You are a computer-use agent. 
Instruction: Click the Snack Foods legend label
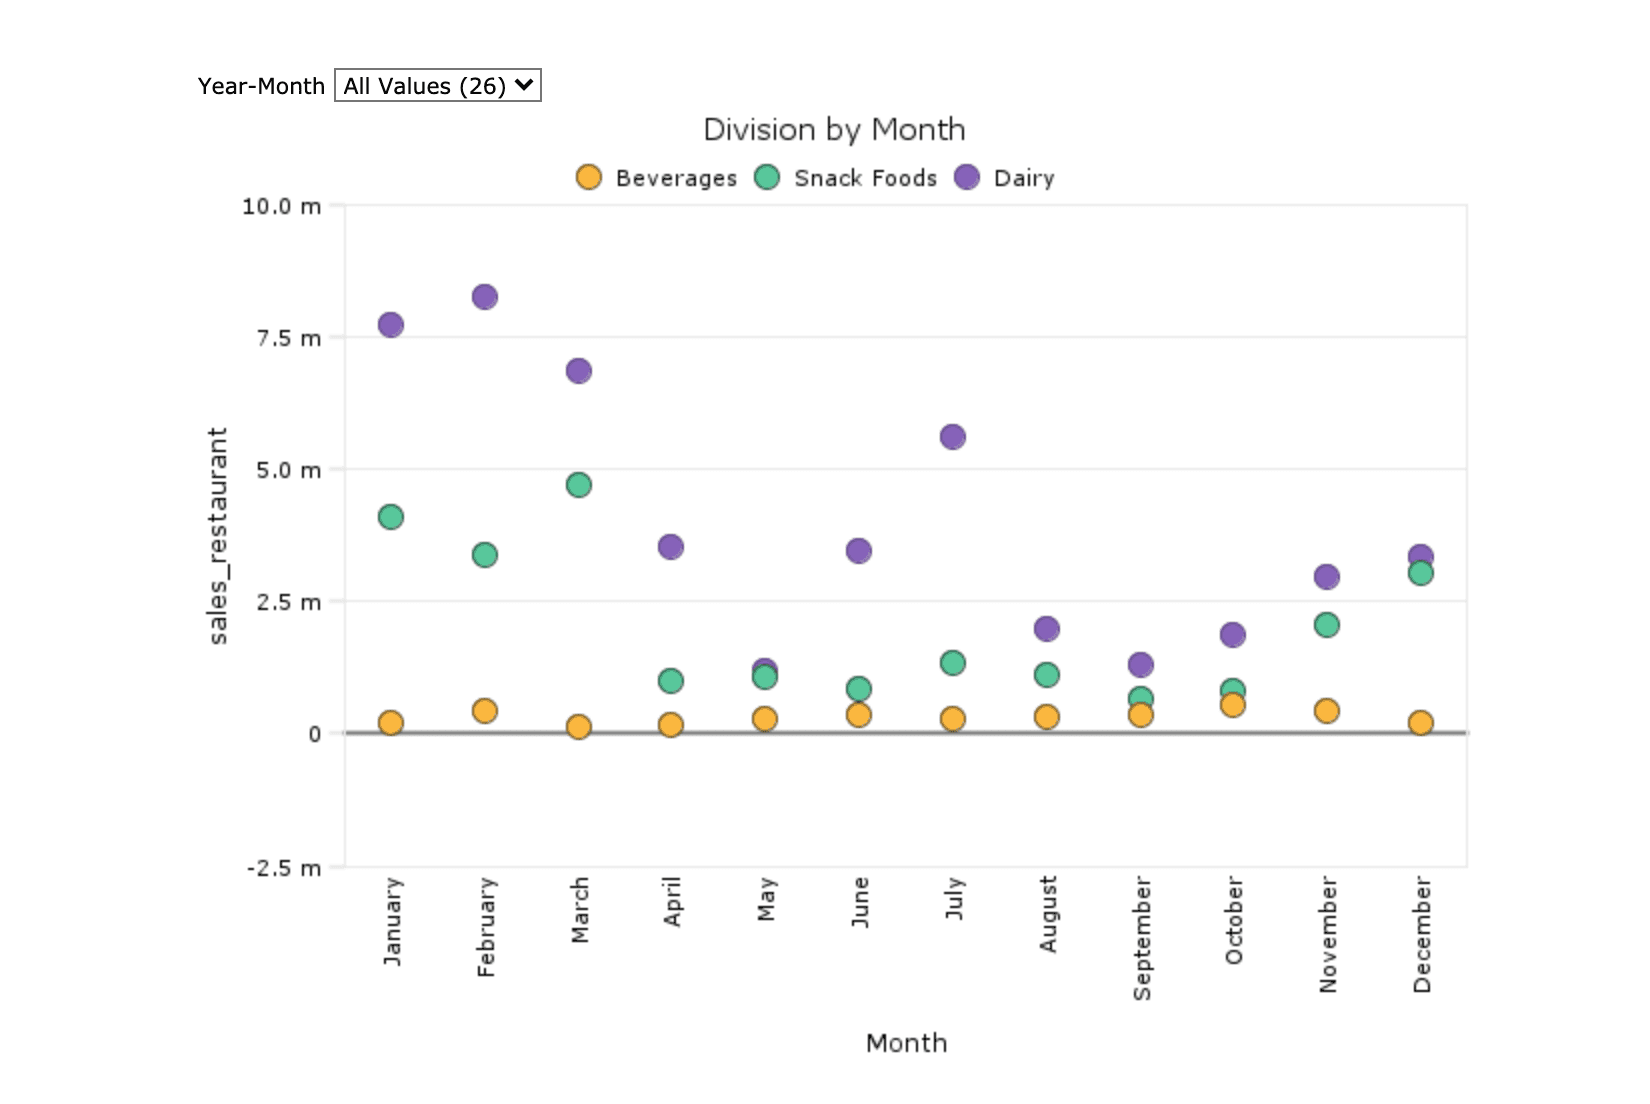click(865, 178)
